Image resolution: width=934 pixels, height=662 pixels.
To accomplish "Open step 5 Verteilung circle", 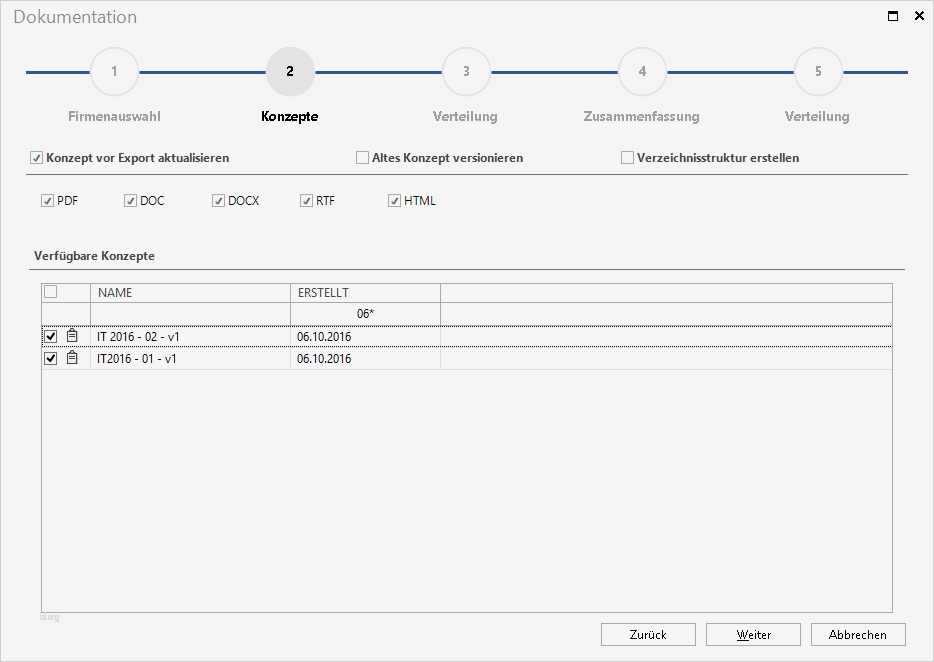I will click(818, 72).
